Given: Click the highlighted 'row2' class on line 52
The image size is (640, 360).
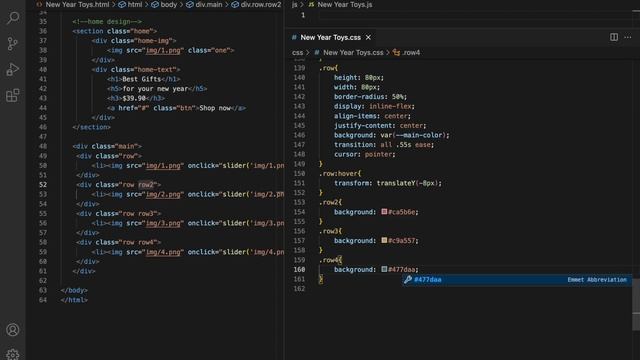Looking at the screenshot, I should (x=146, y=184).
